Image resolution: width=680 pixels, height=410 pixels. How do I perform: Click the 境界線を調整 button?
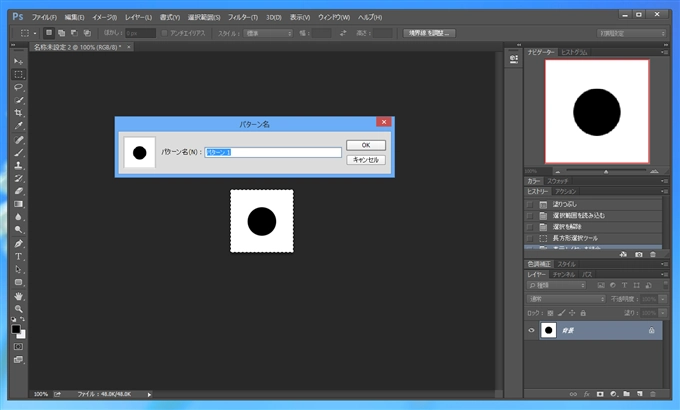pos(429,33)
